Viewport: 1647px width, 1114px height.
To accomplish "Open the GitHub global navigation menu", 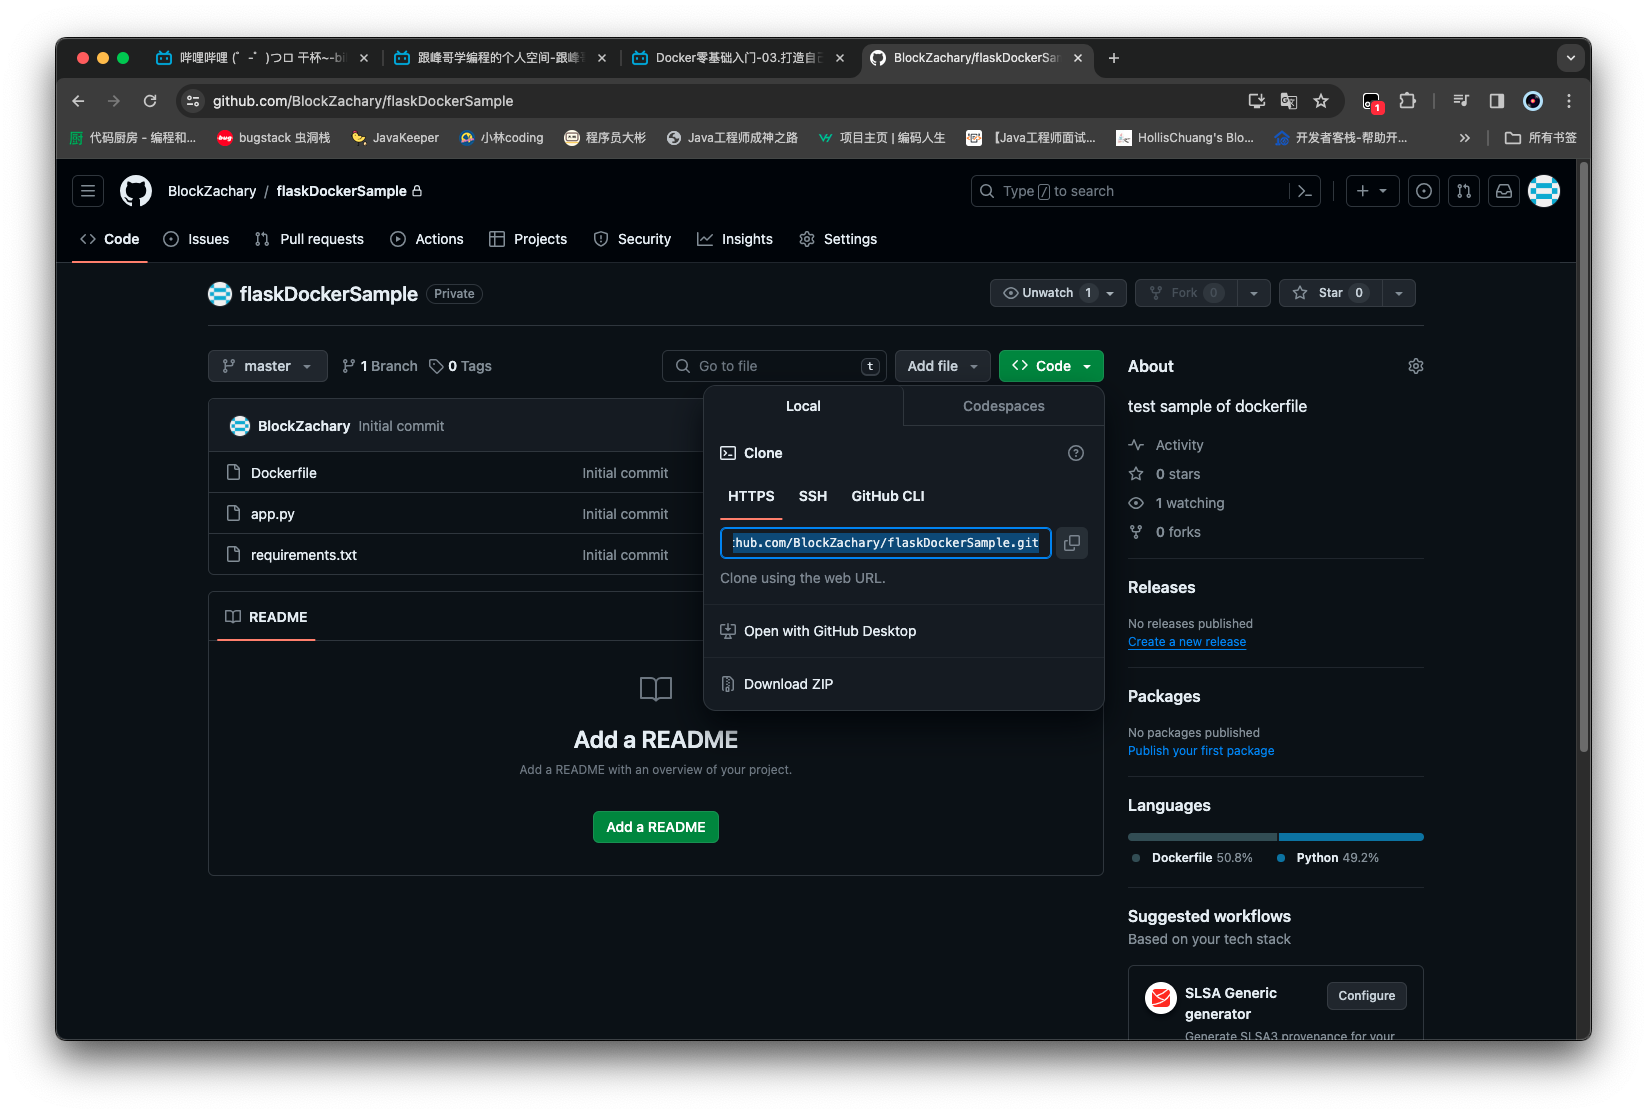I will pyautogui.click(x=88, y=191).
